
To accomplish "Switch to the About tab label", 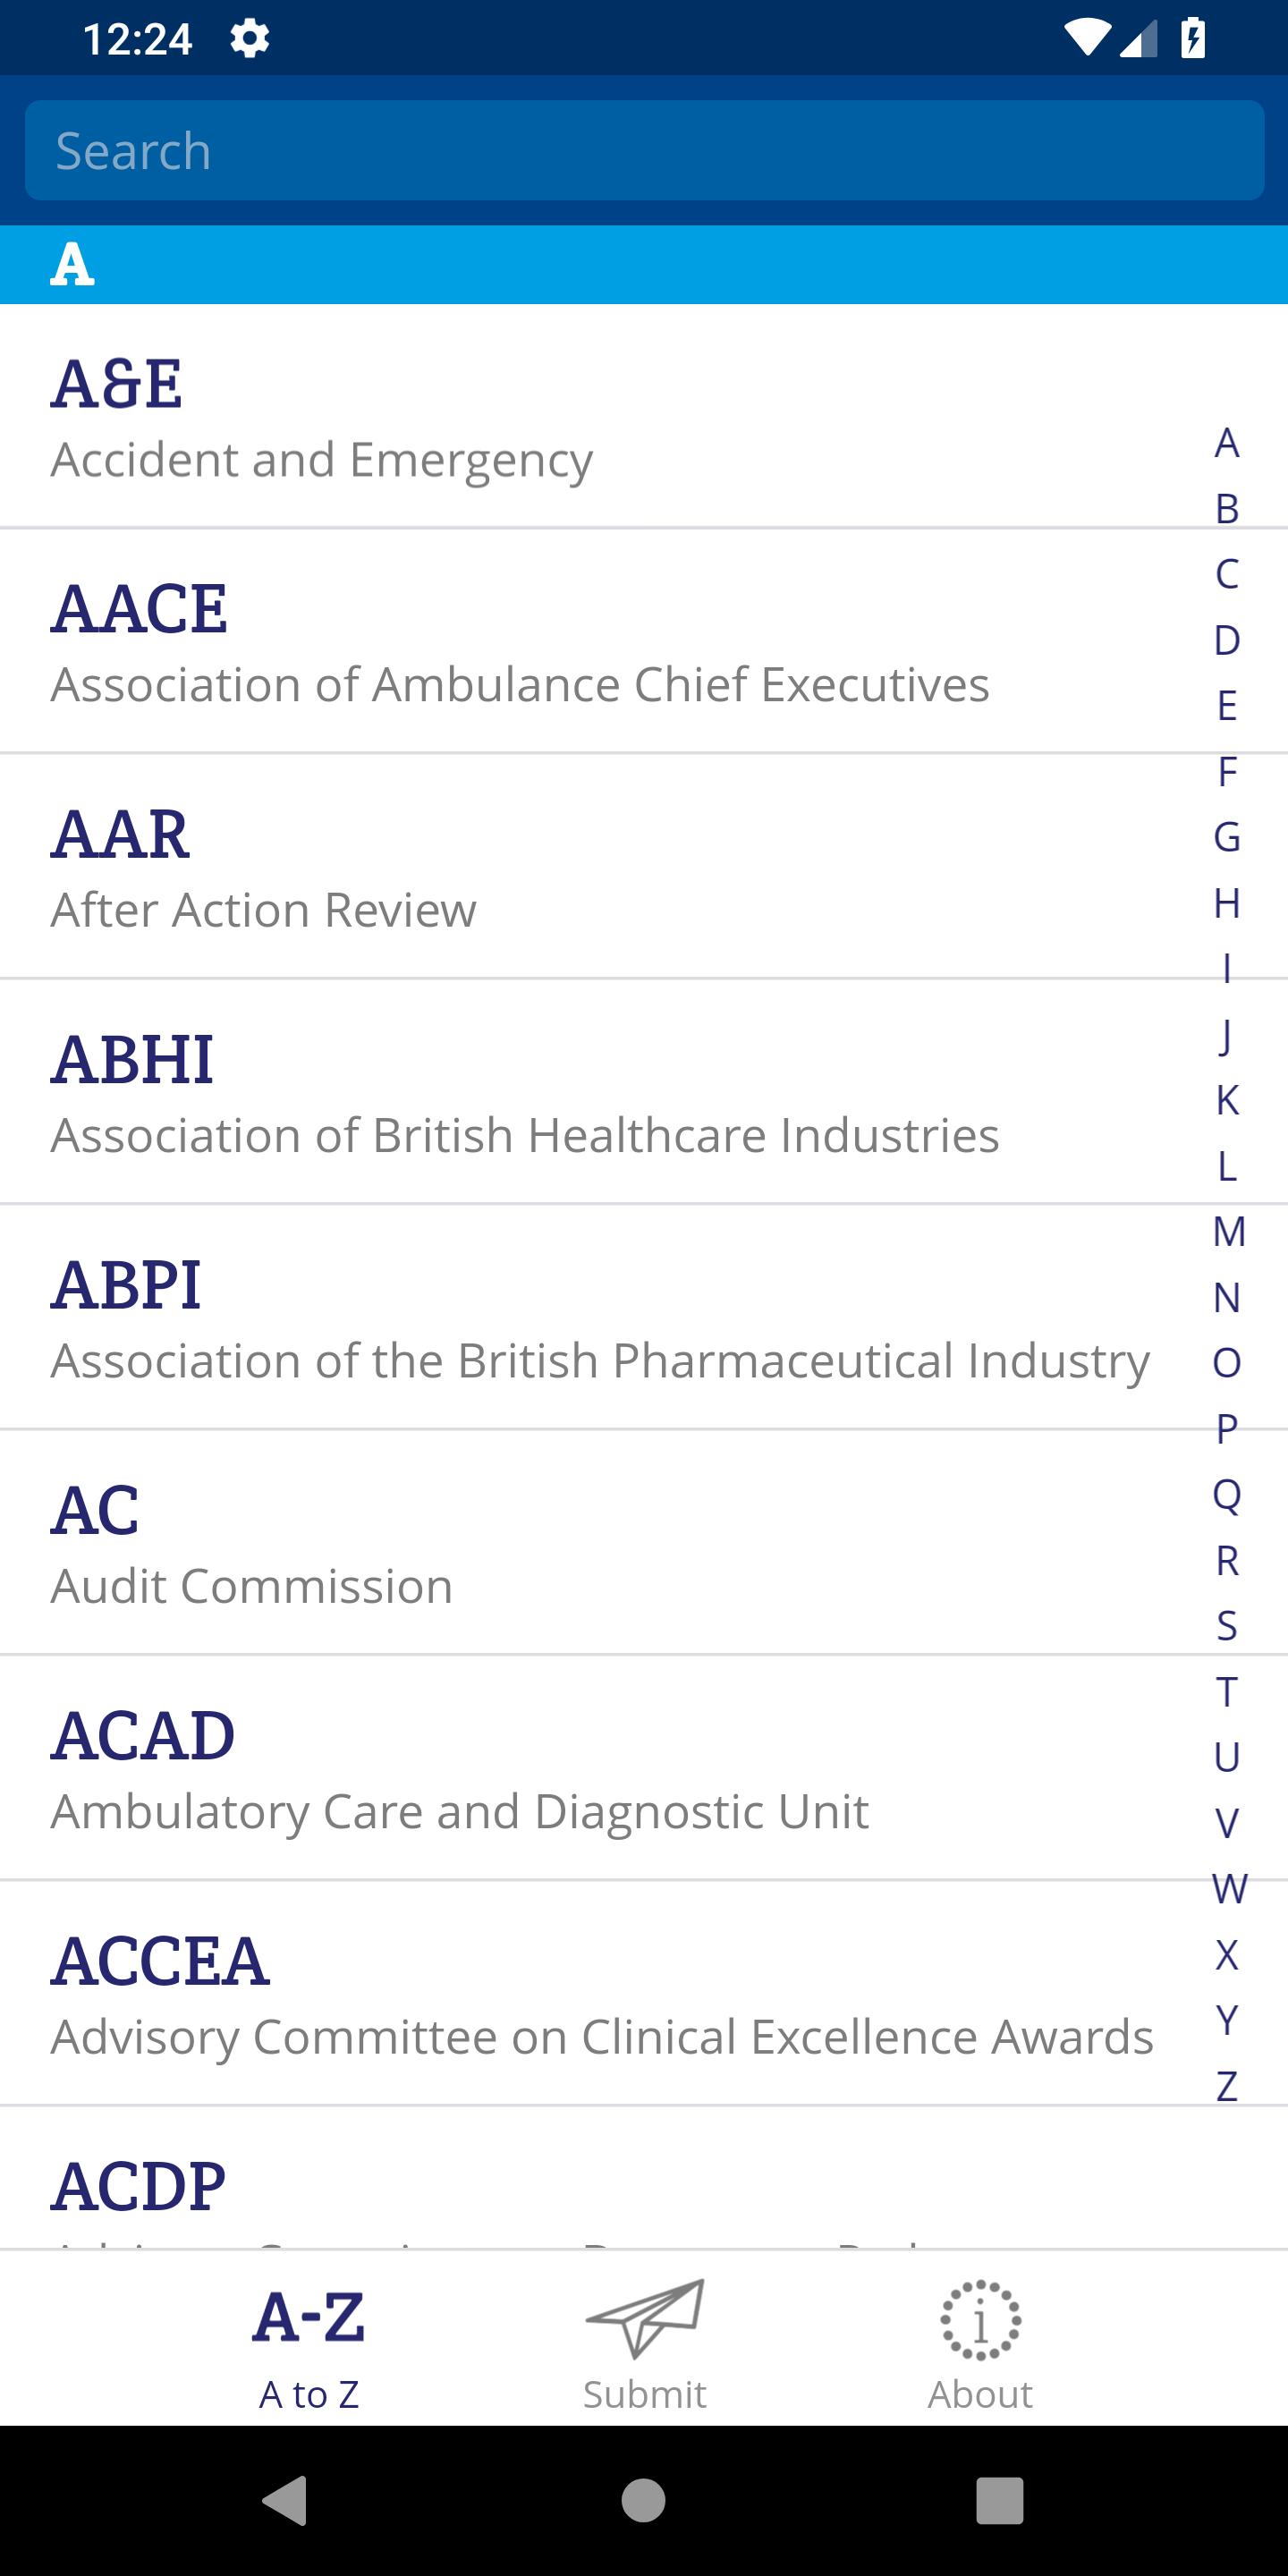I will [980, 2394].
